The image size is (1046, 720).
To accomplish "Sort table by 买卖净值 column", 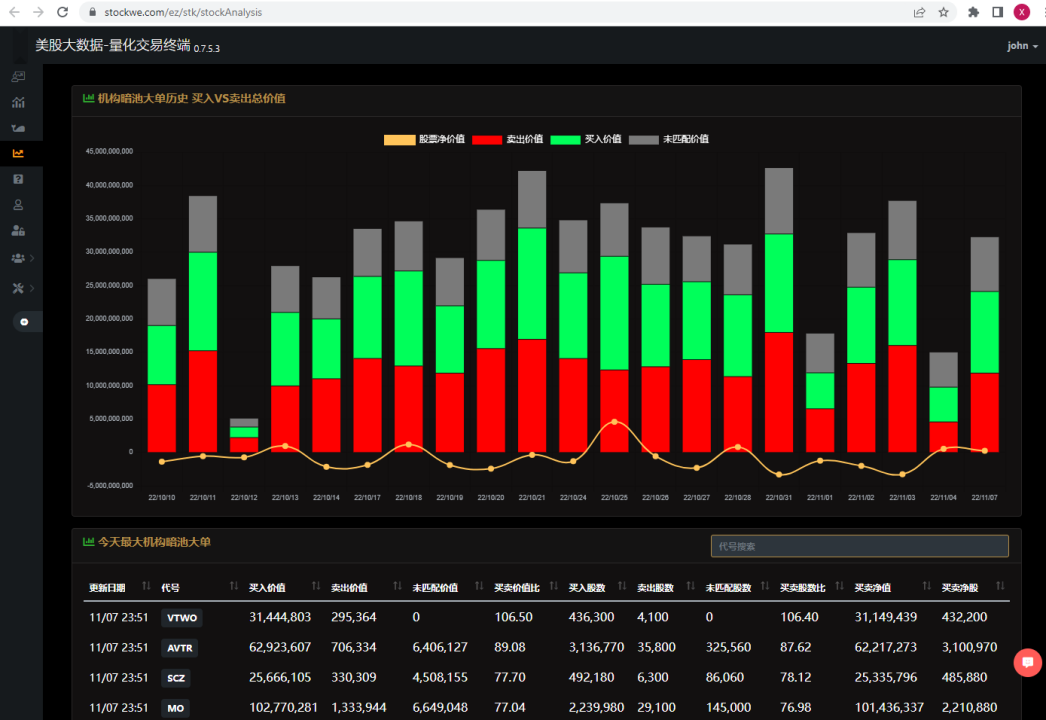I will 893,587.
